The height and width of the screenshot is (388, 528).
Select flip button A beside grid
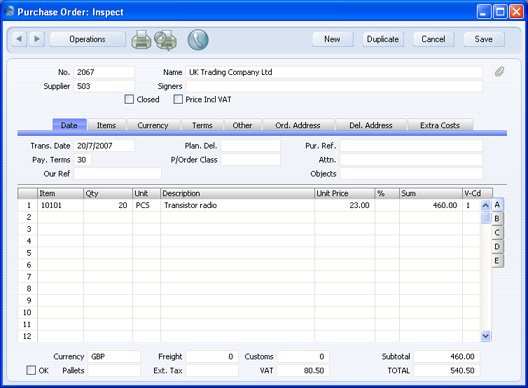497,205
